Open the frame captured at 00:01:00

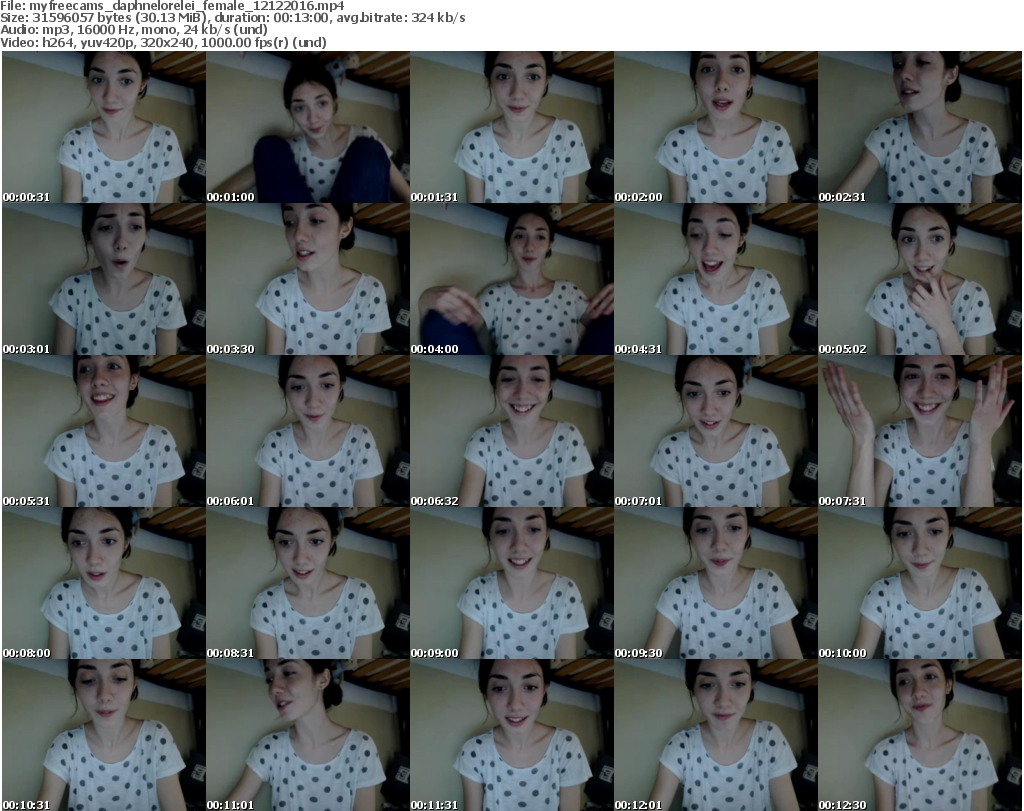(308, 127)
